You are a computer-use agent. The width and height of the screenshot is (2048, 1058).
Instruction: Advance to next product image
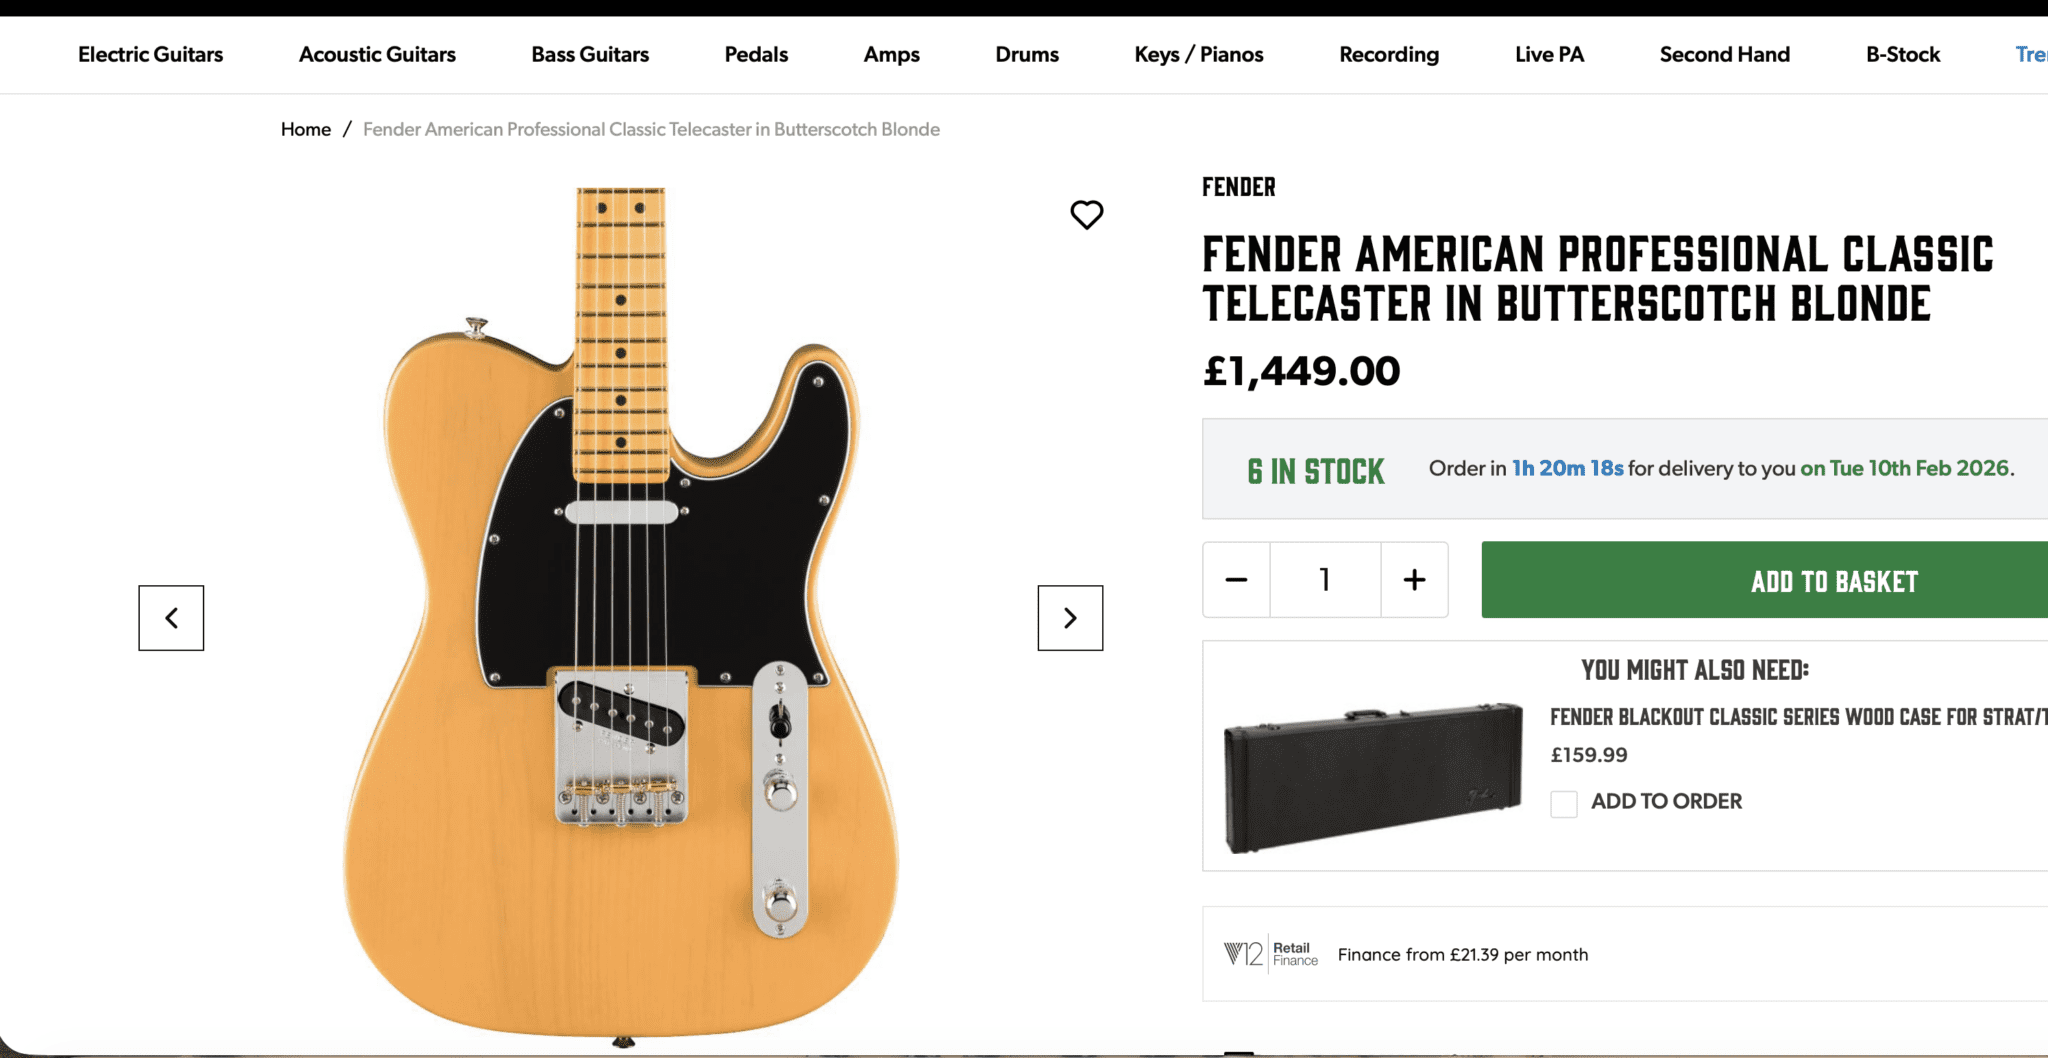pyautogui.click(x=1070, y=618)
